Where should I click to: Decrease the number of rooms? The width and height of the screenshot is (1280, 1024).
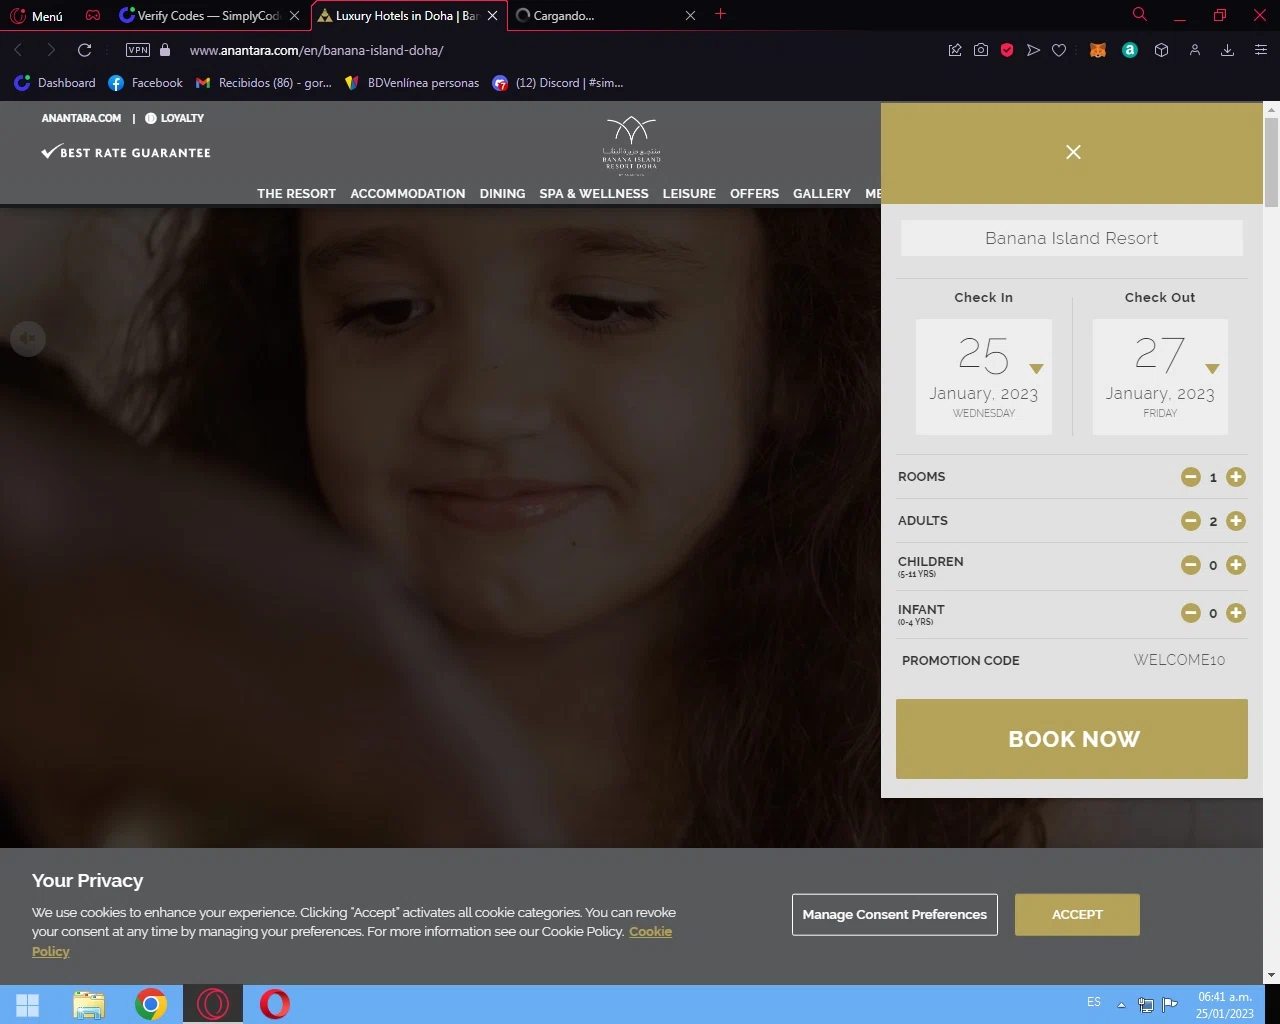1190,477
